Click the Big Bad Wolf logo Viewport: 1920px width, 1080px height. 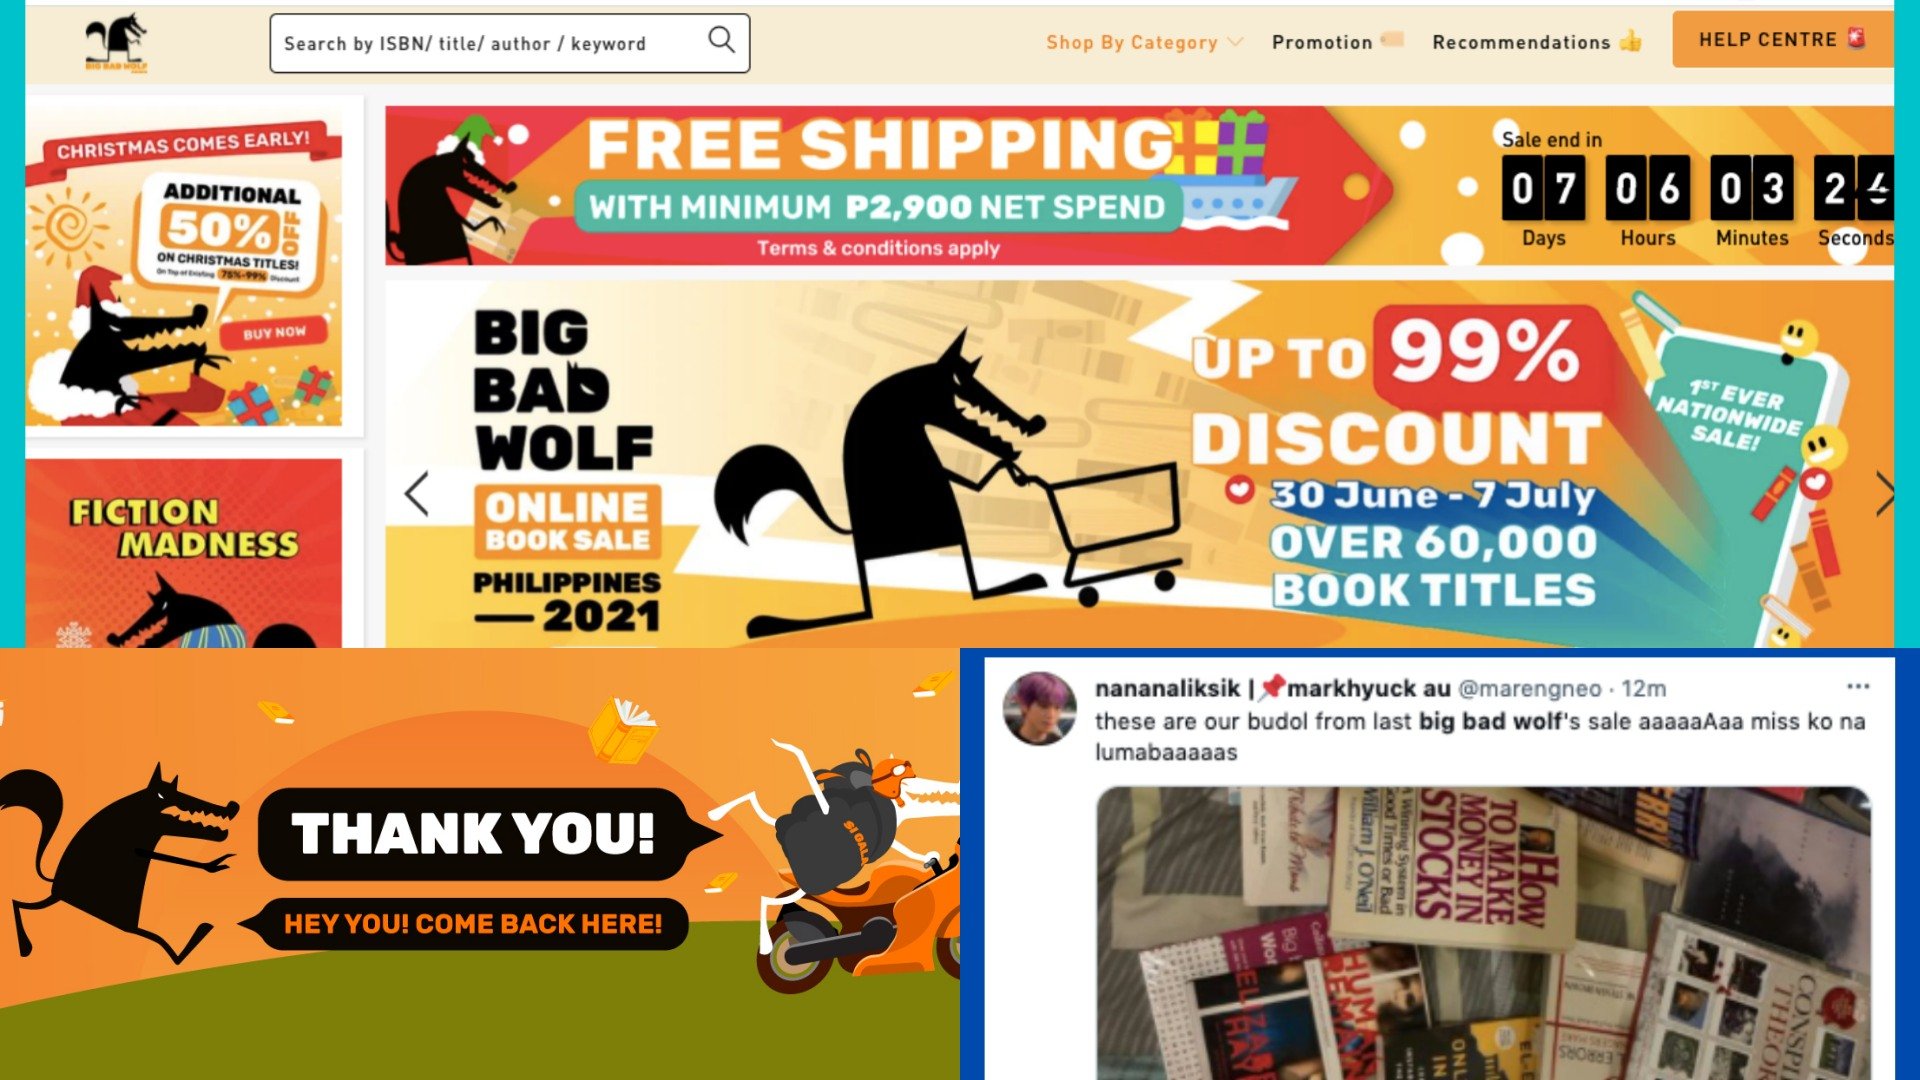pyautogui.click(x=117, y=43)
